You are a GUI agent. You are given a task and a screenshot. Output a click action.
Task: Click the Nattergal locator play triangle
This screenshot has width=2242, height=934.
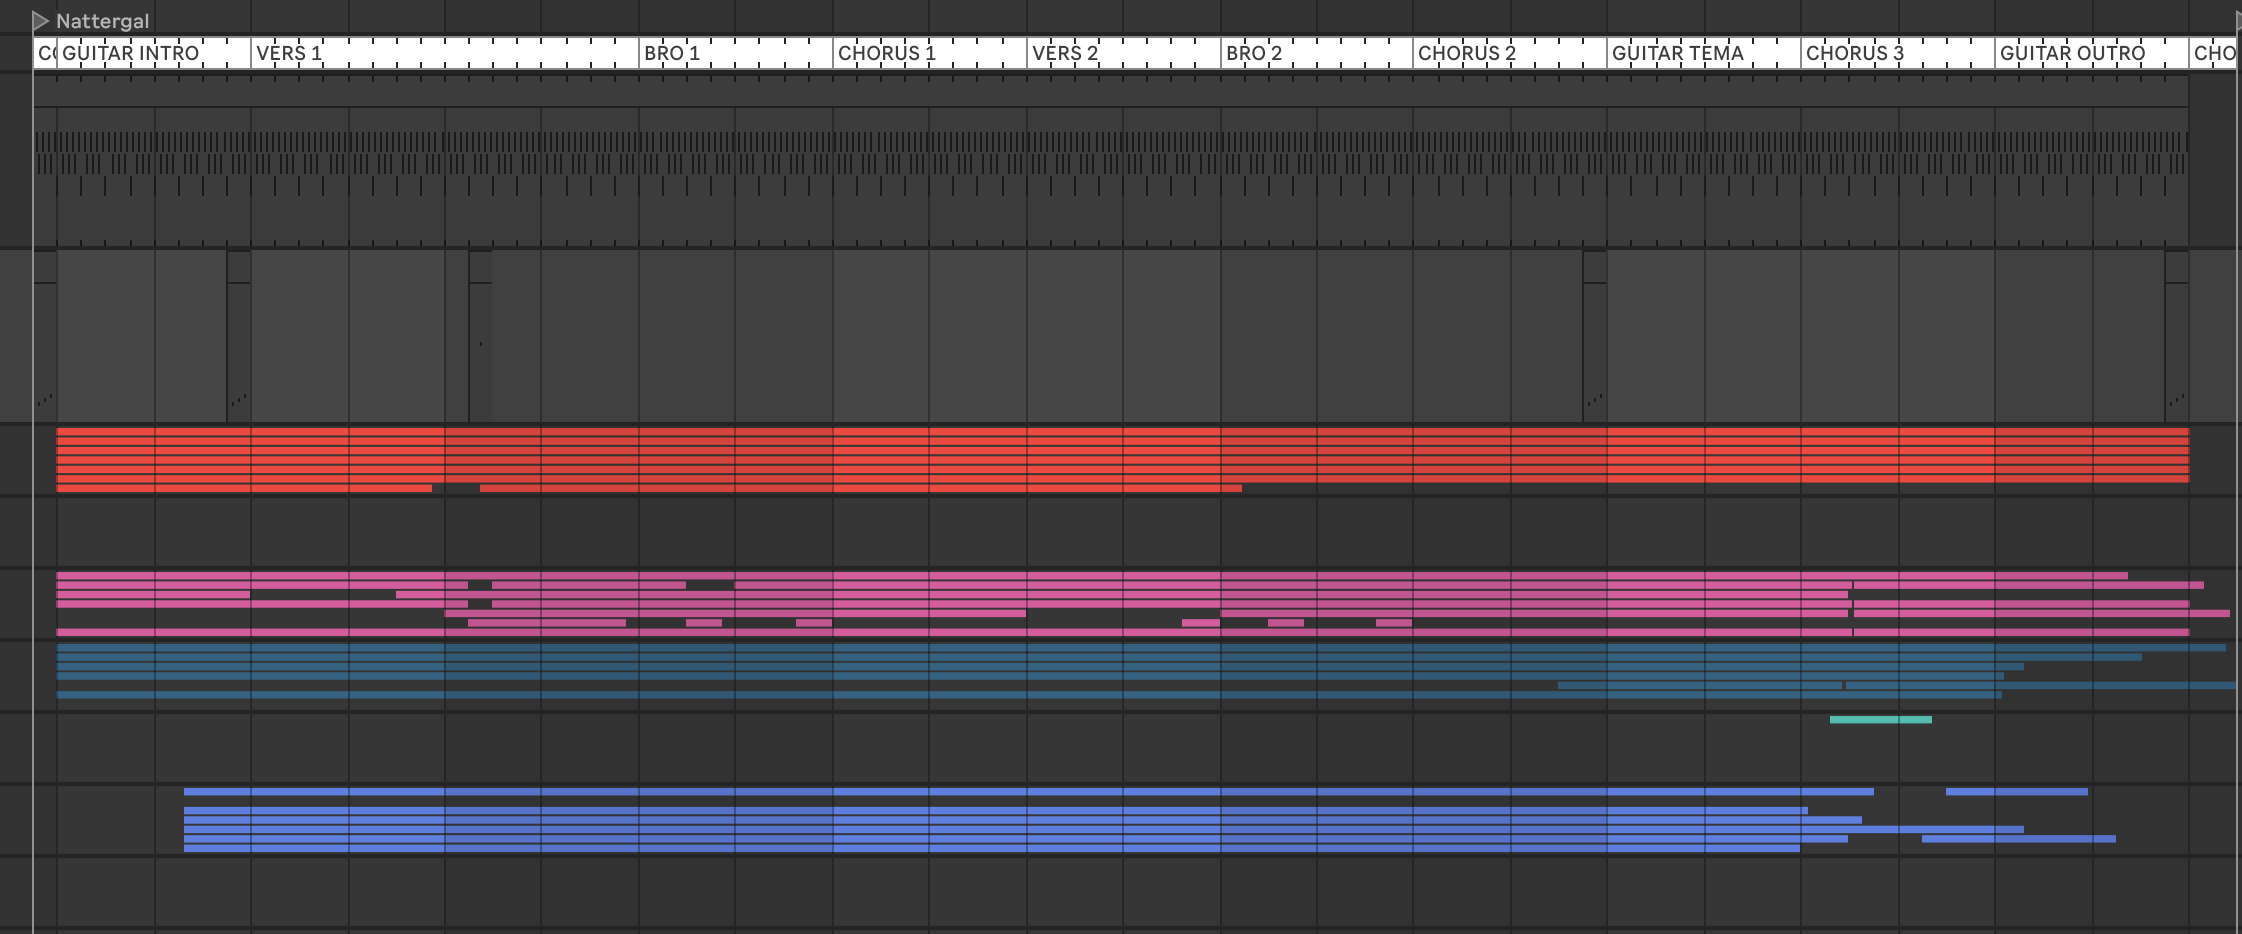(41, 21)
